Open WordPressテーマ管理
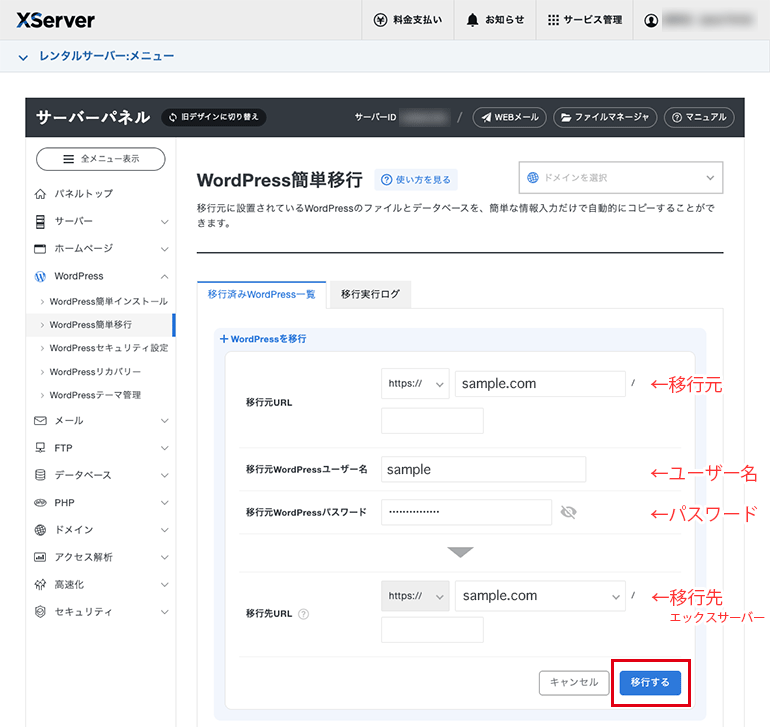This screenshot has width=770, height=727. tap(95, 395)
